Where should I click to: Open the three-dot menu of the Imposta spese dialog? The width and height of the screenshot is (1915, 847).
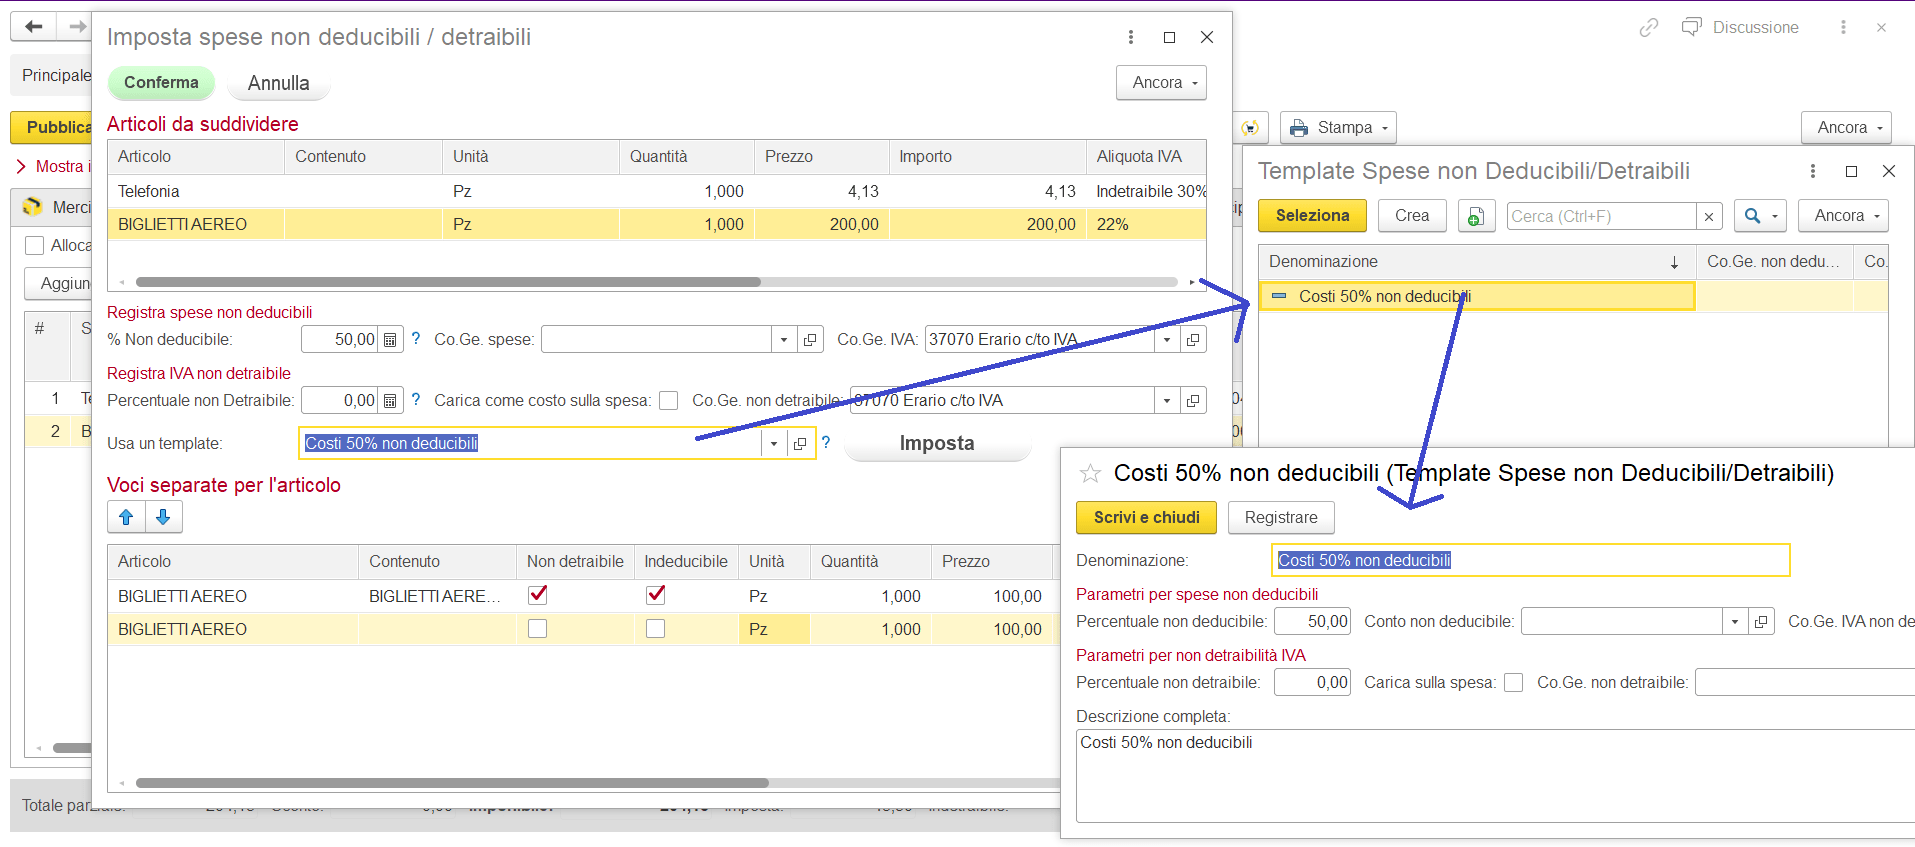pyautogui.click(x=1131, y=37)
